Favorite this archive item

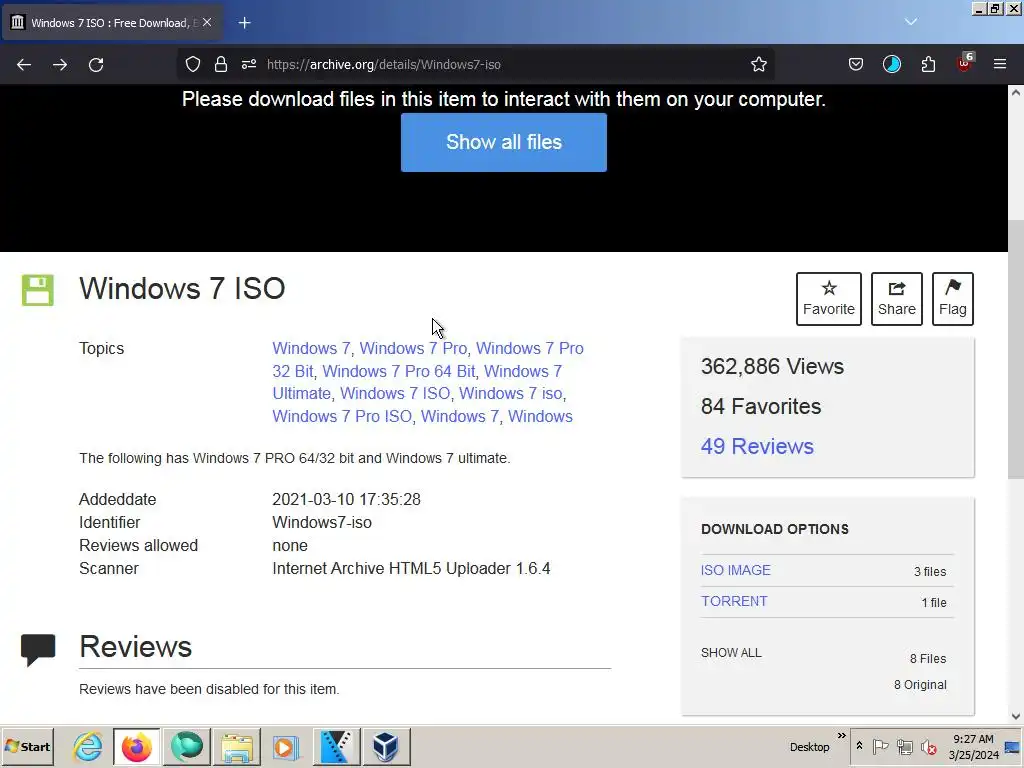pyautogui.click(x=829, y=298)
